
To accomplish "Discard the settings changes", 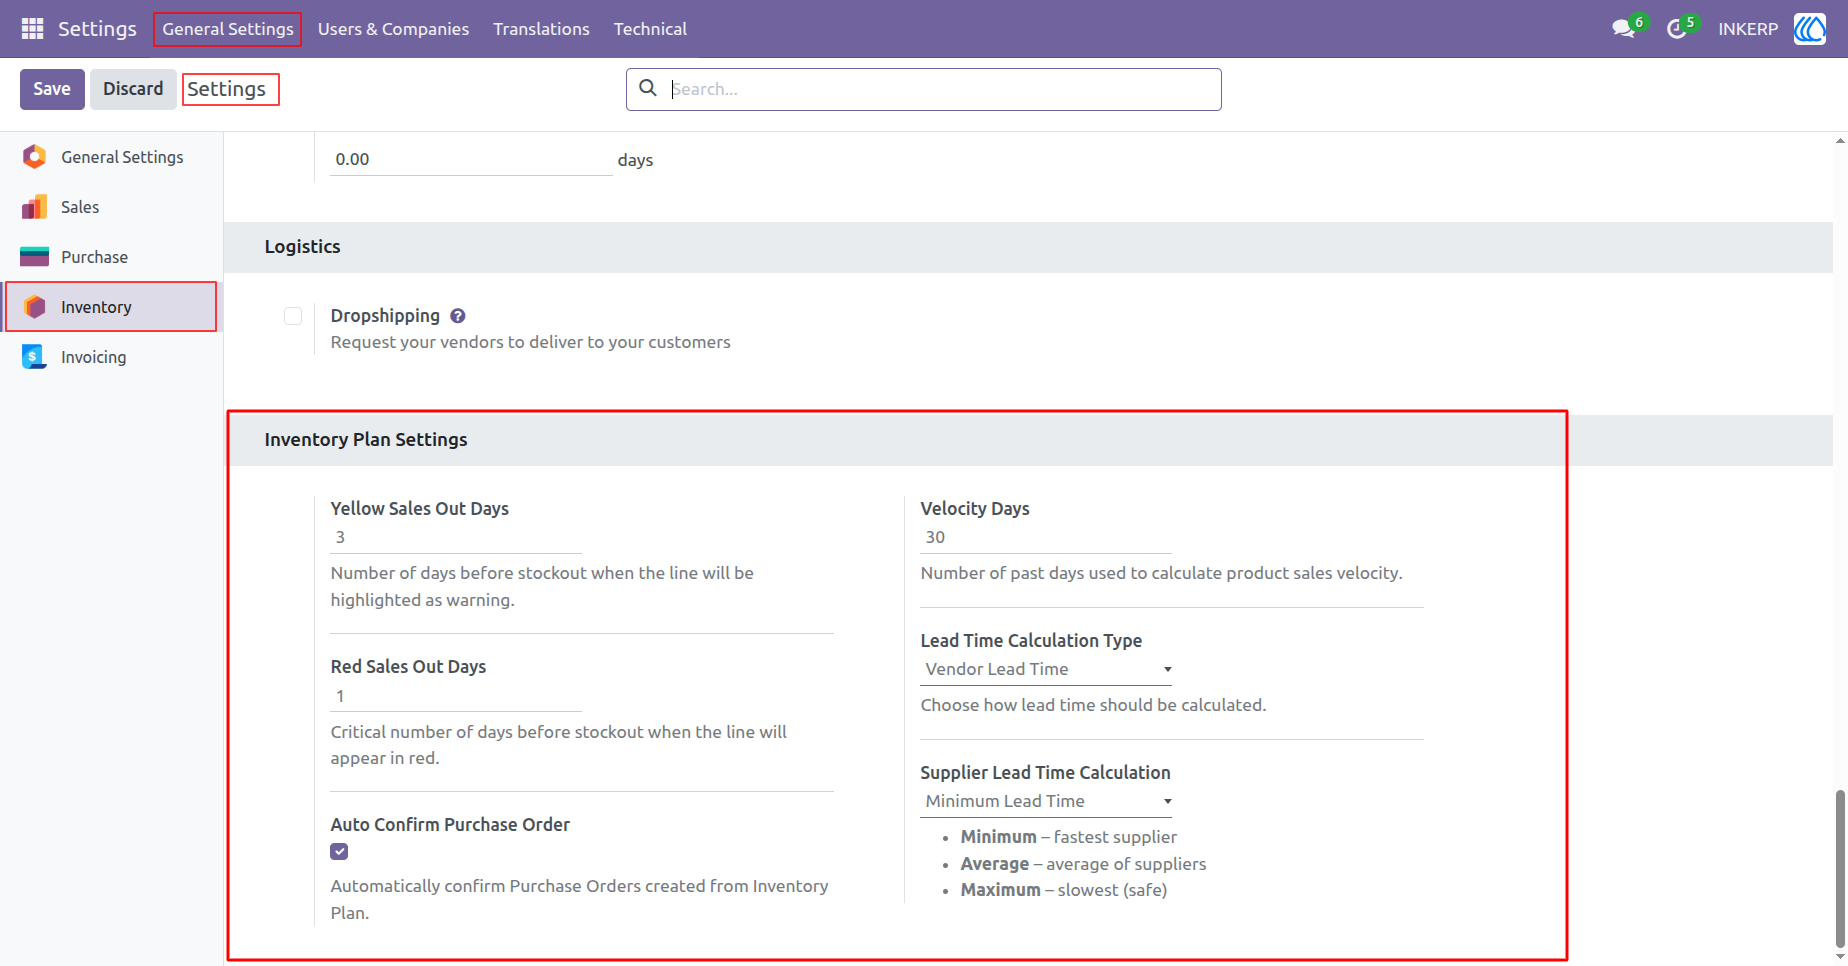I will pos(133,89).
